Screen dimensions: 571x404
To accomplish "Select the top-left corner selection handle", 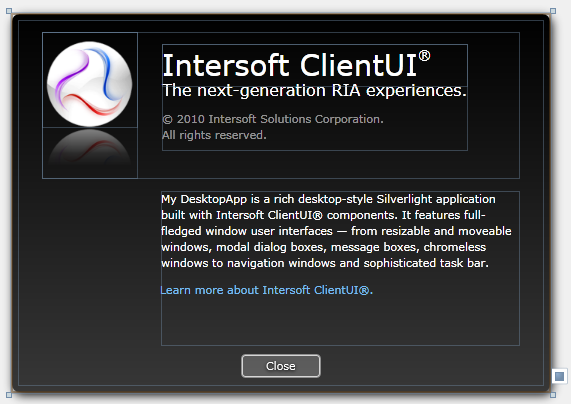I will pos(9,11).
